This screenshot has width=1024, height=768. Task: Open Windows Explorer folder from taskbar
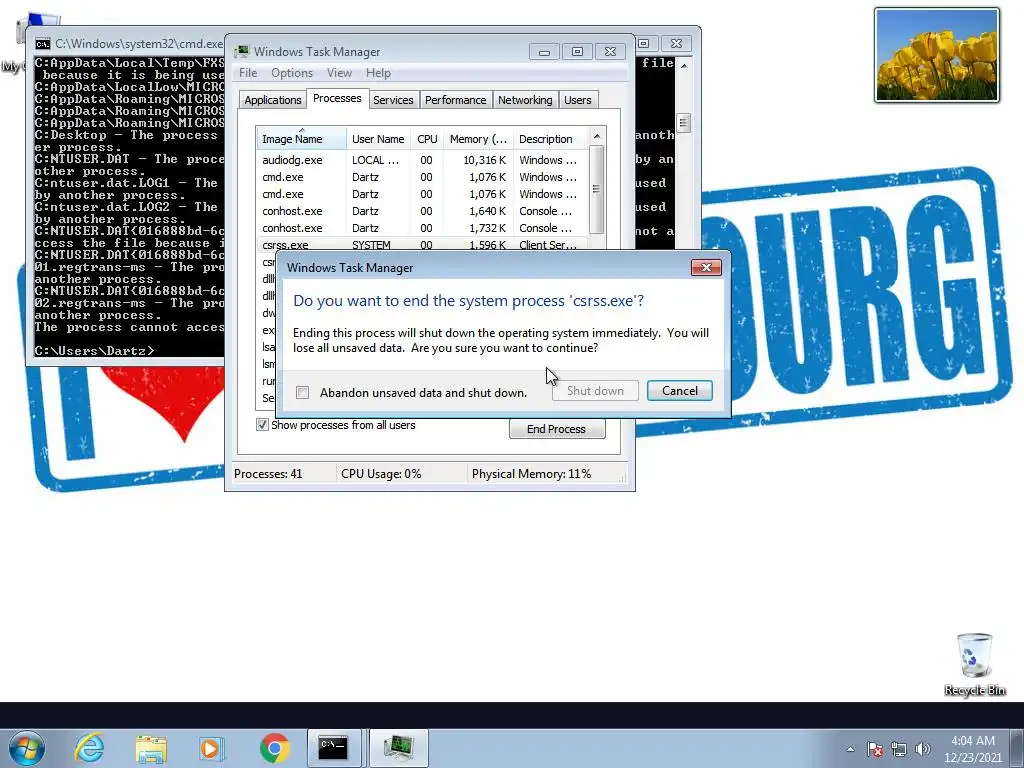(x=151, y=748)
